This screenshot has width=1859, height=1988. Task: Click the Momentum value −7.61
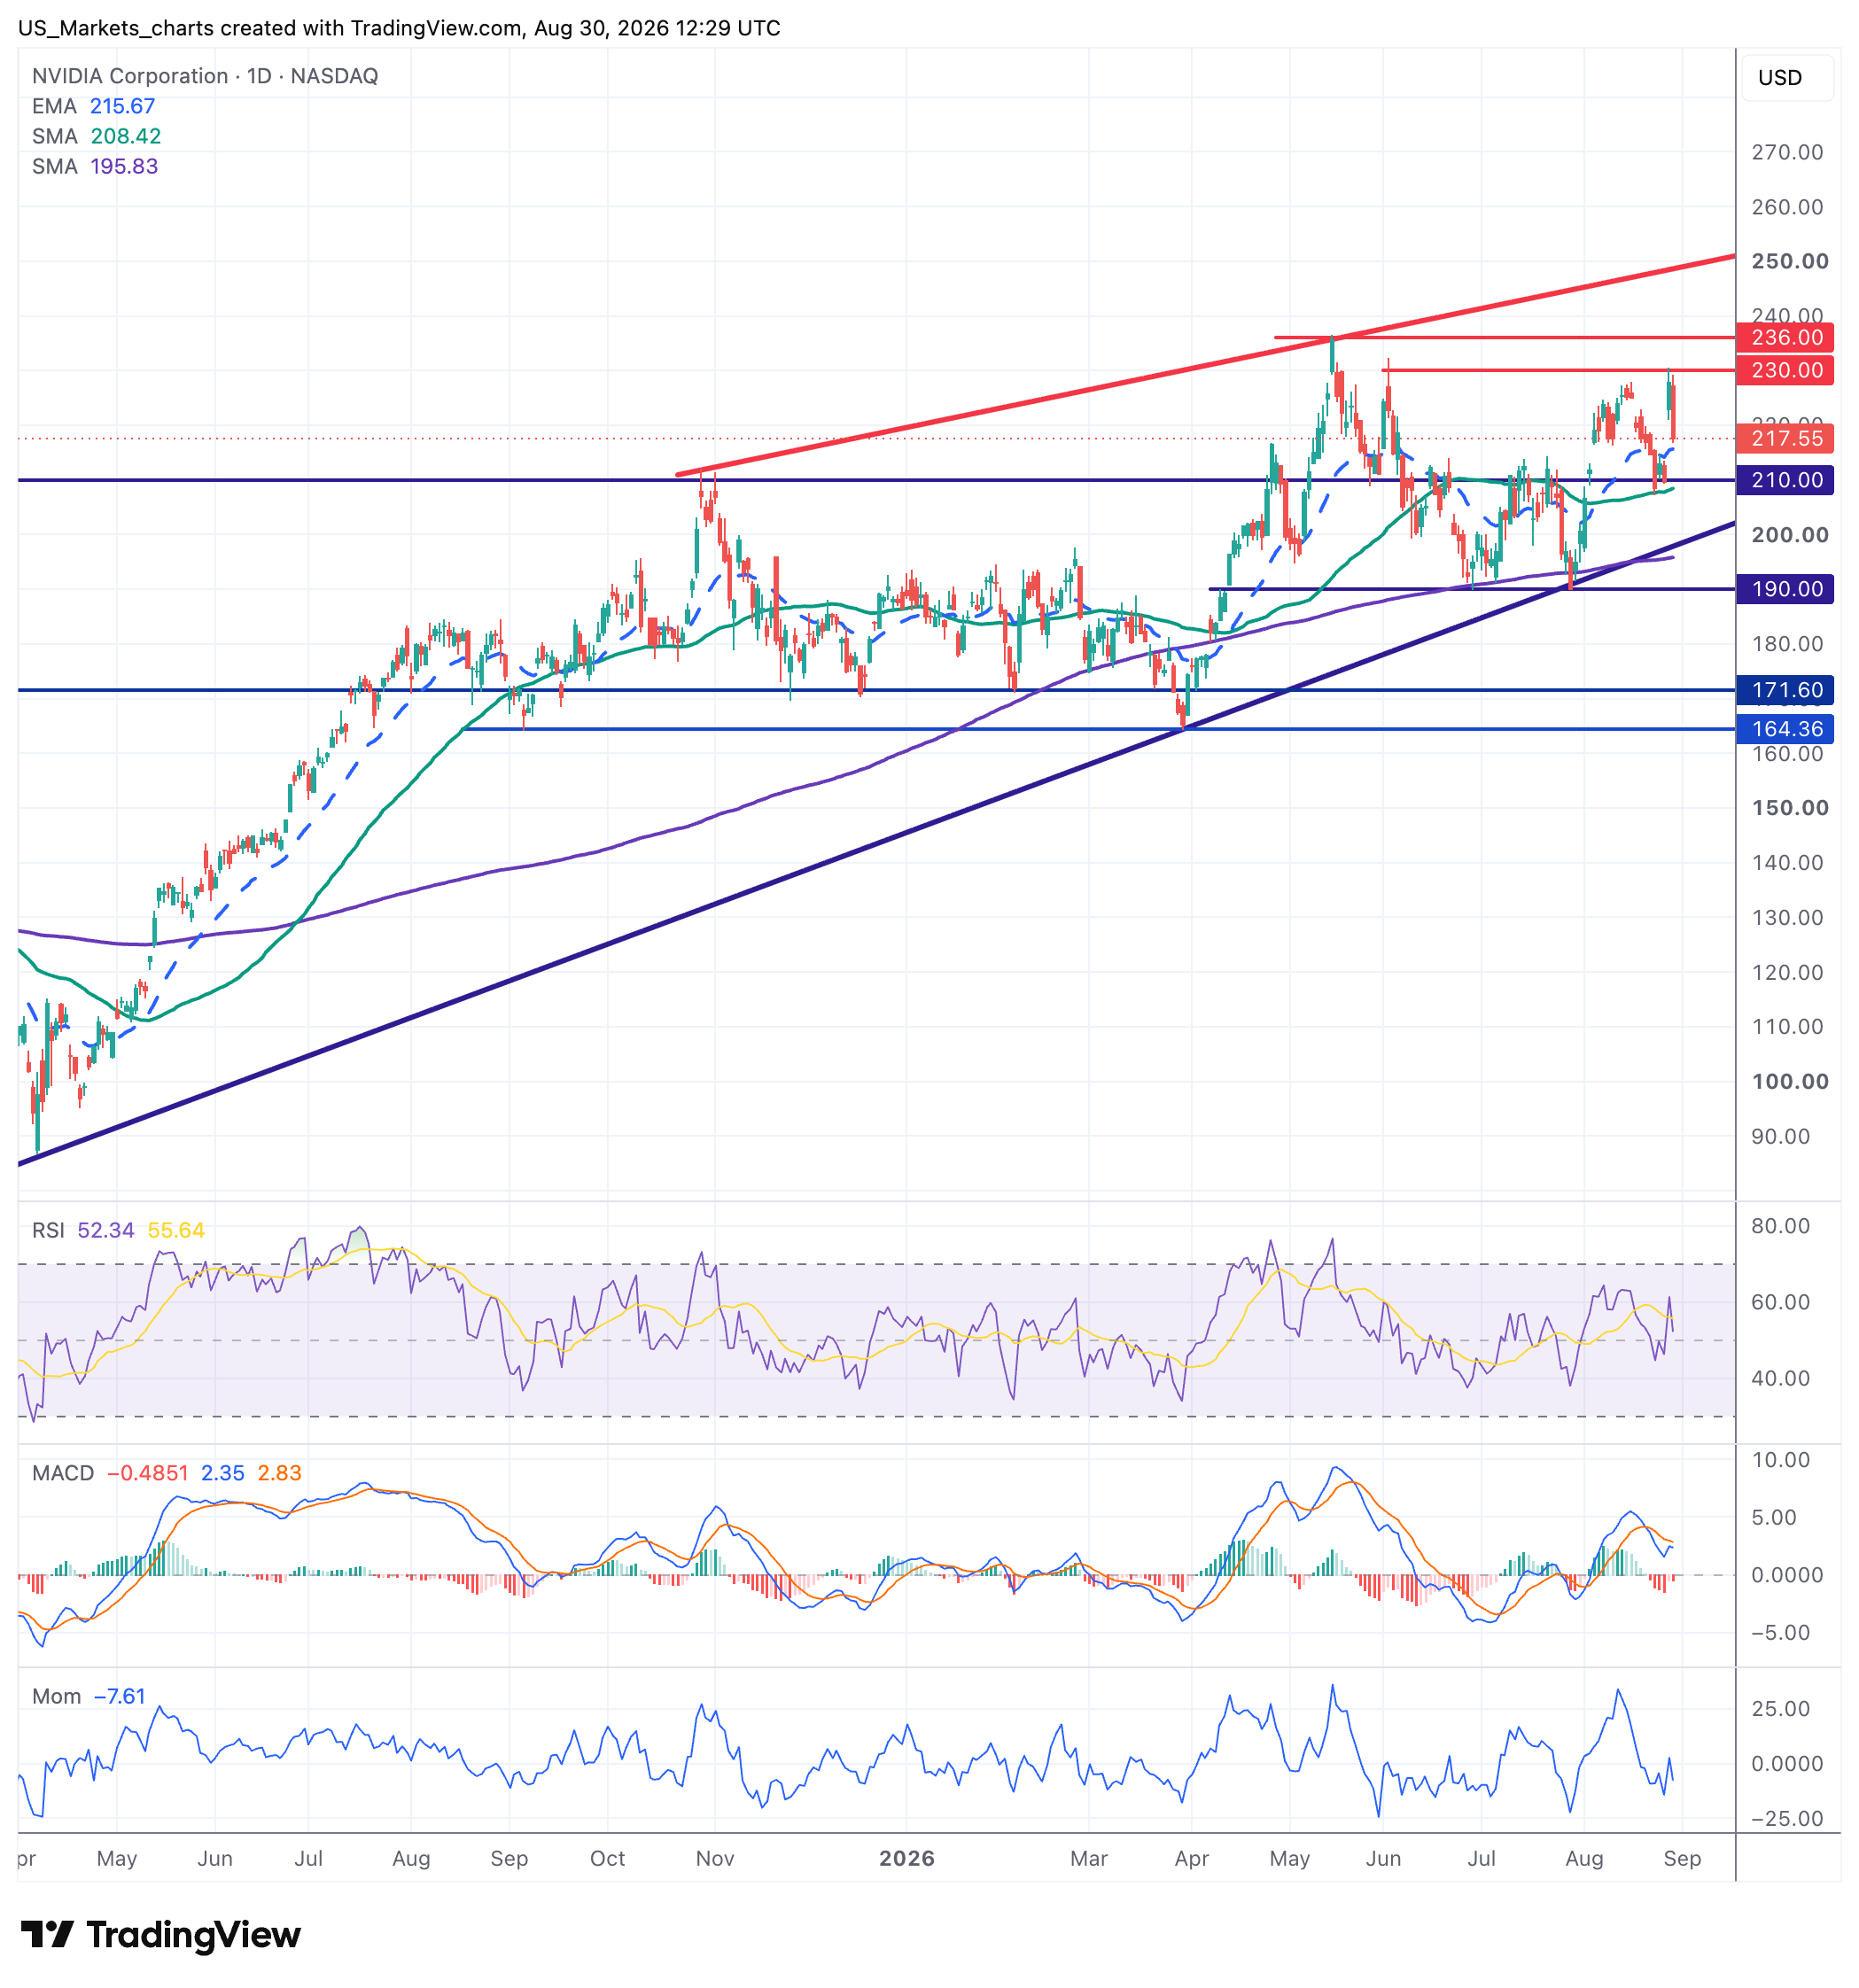120,1696
